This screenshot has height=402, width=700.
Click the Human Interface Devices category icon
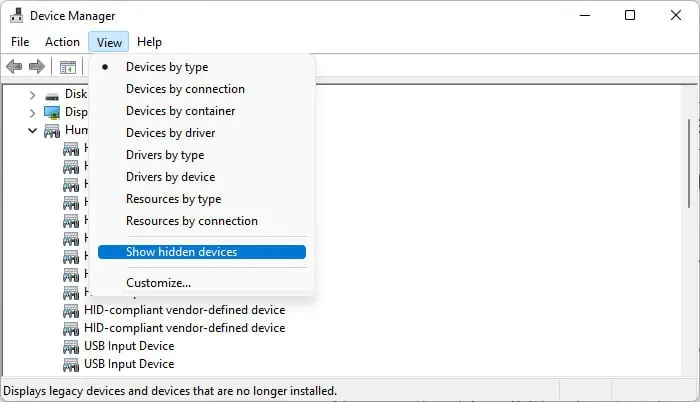pos(52,130)
